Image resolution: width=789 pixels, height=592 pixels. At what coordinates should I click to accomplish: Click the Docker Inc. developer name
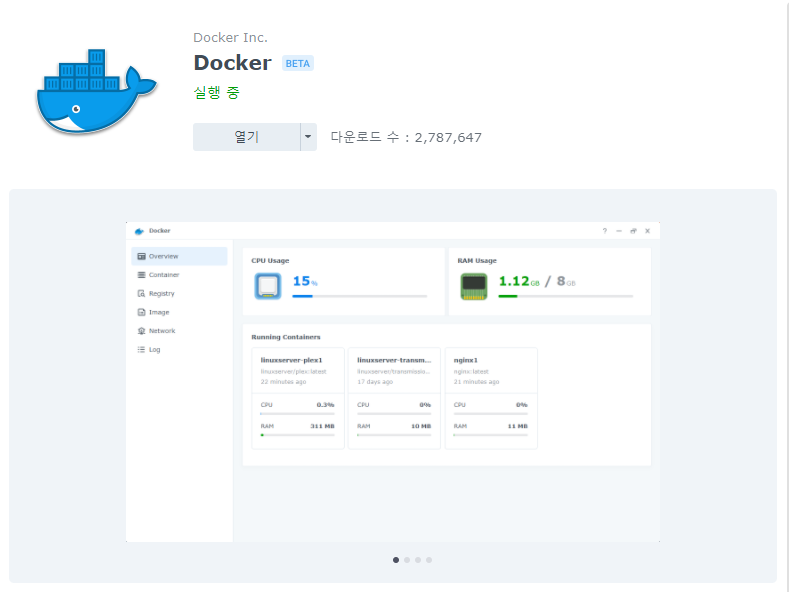[230, 37]
